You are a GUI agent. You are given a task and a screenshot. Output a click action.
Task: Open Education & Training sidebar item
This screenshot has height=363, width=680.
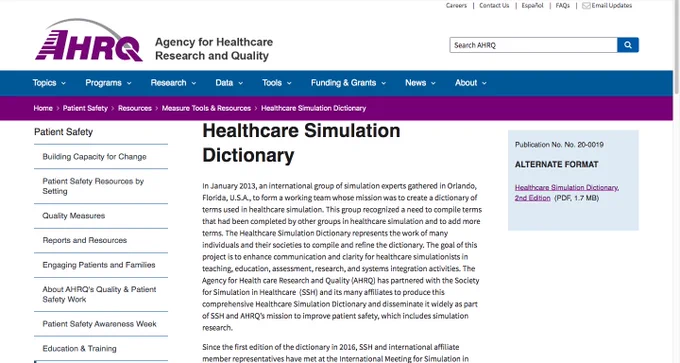[79, 349]
